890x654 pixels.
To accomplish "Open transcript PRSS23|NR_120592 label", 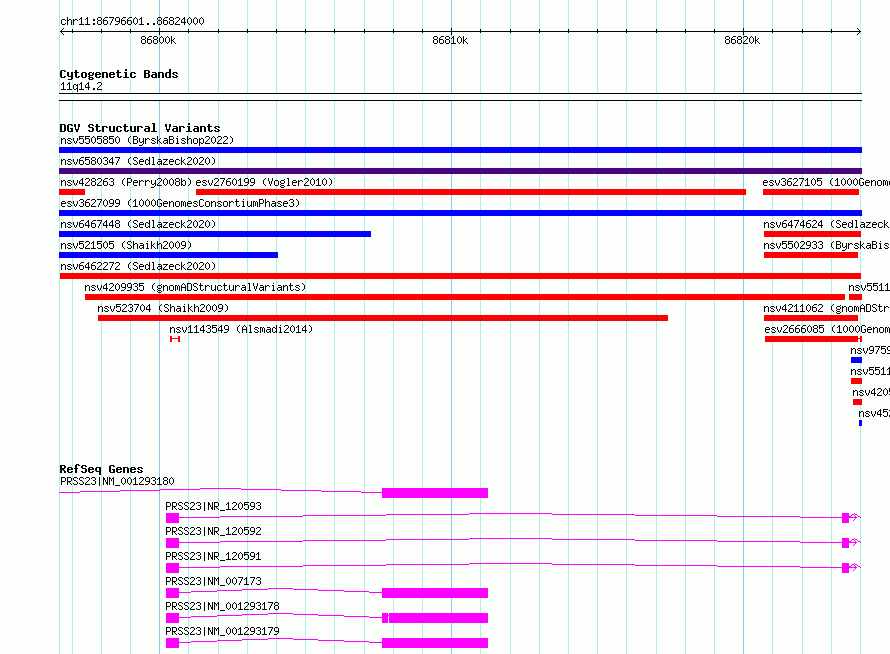I will (213, 531).
